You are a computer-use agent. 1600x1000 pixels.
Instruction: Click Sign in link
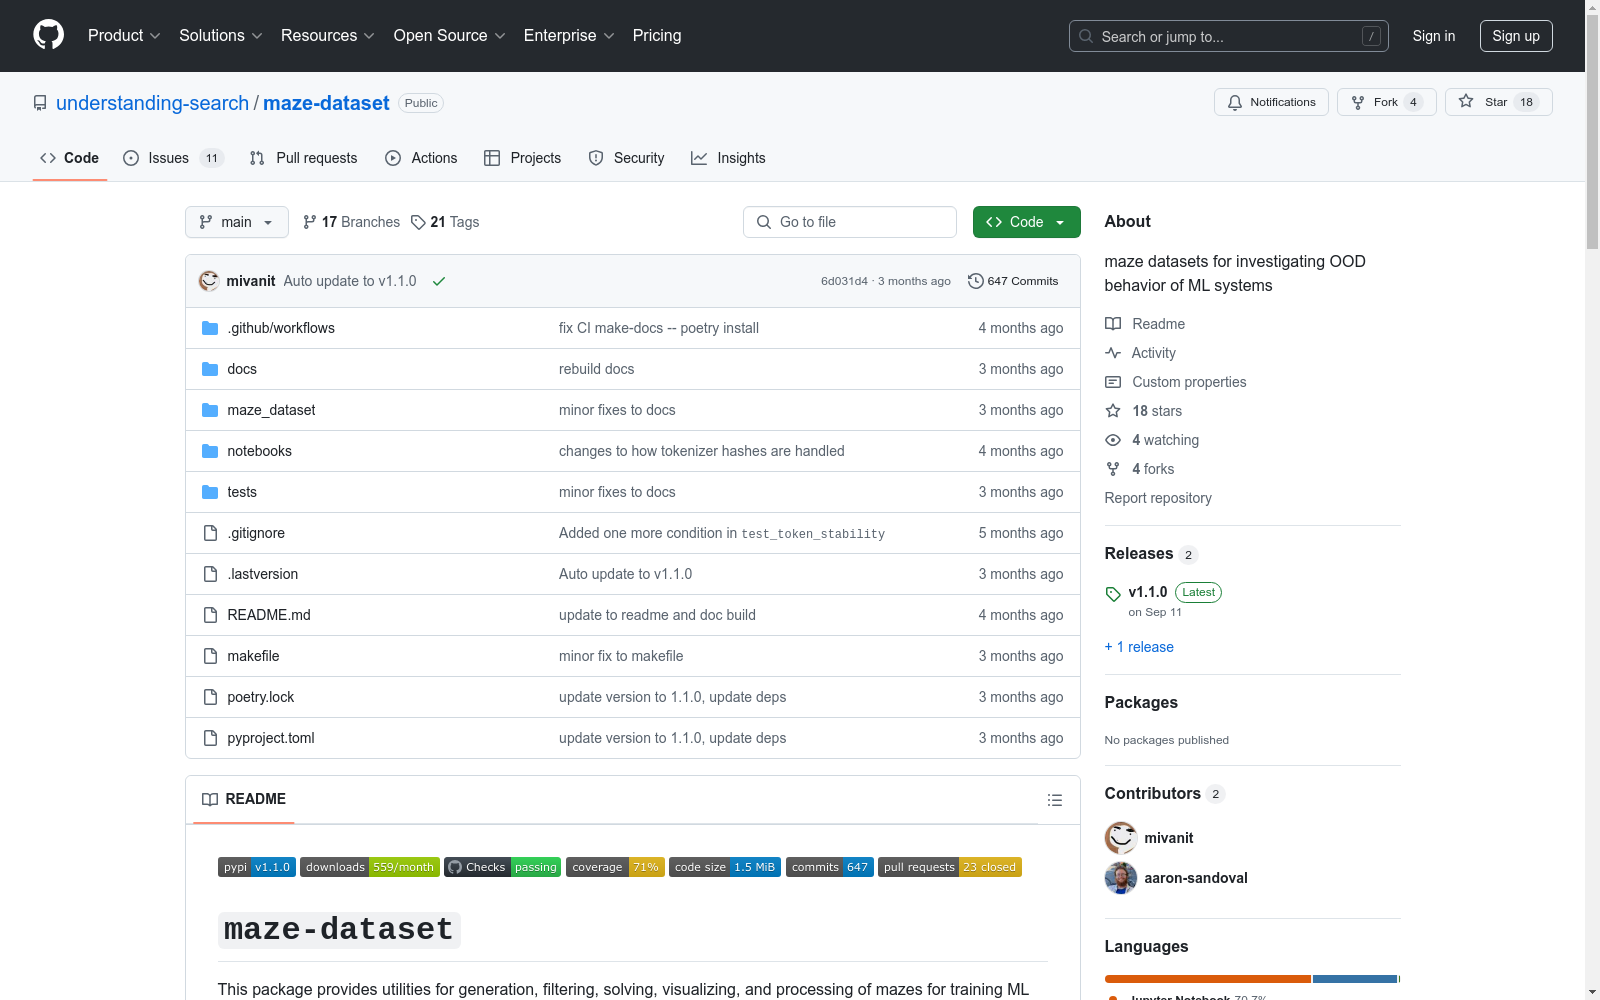pyautogui.click(x=1434, y=36)
